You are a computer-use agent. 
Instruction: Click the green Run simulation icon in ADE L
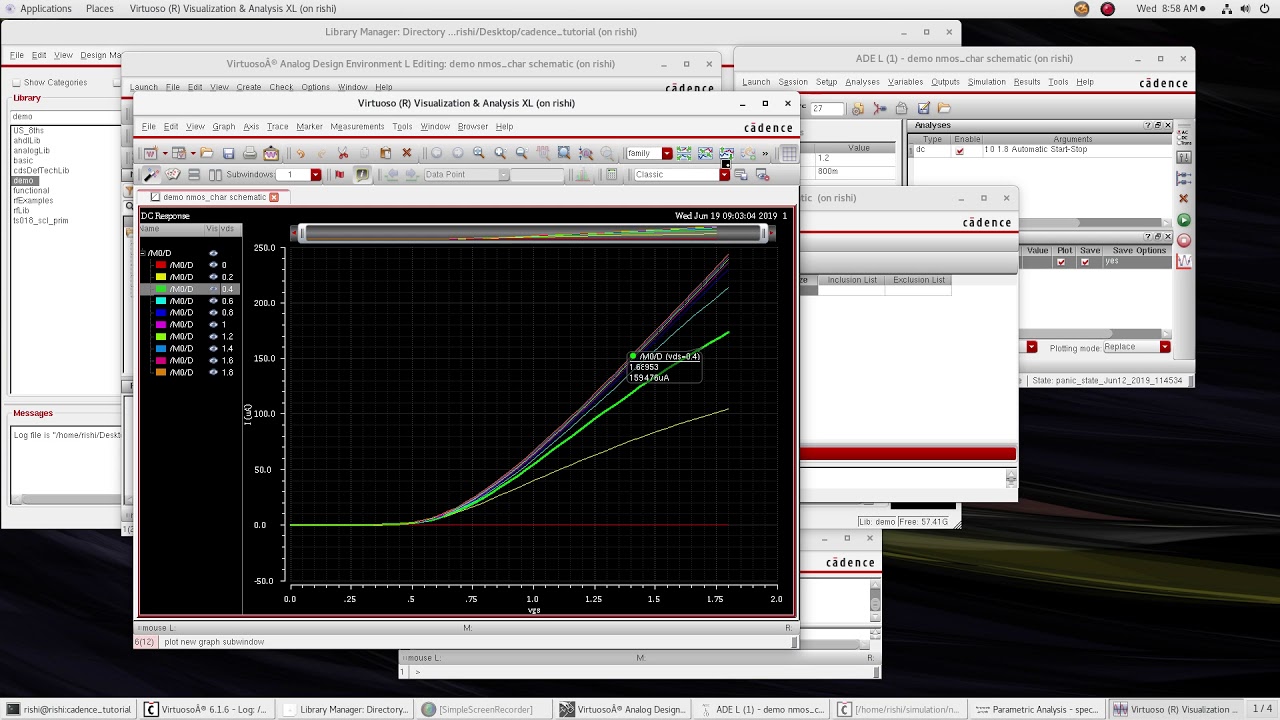click(1184, 220)
